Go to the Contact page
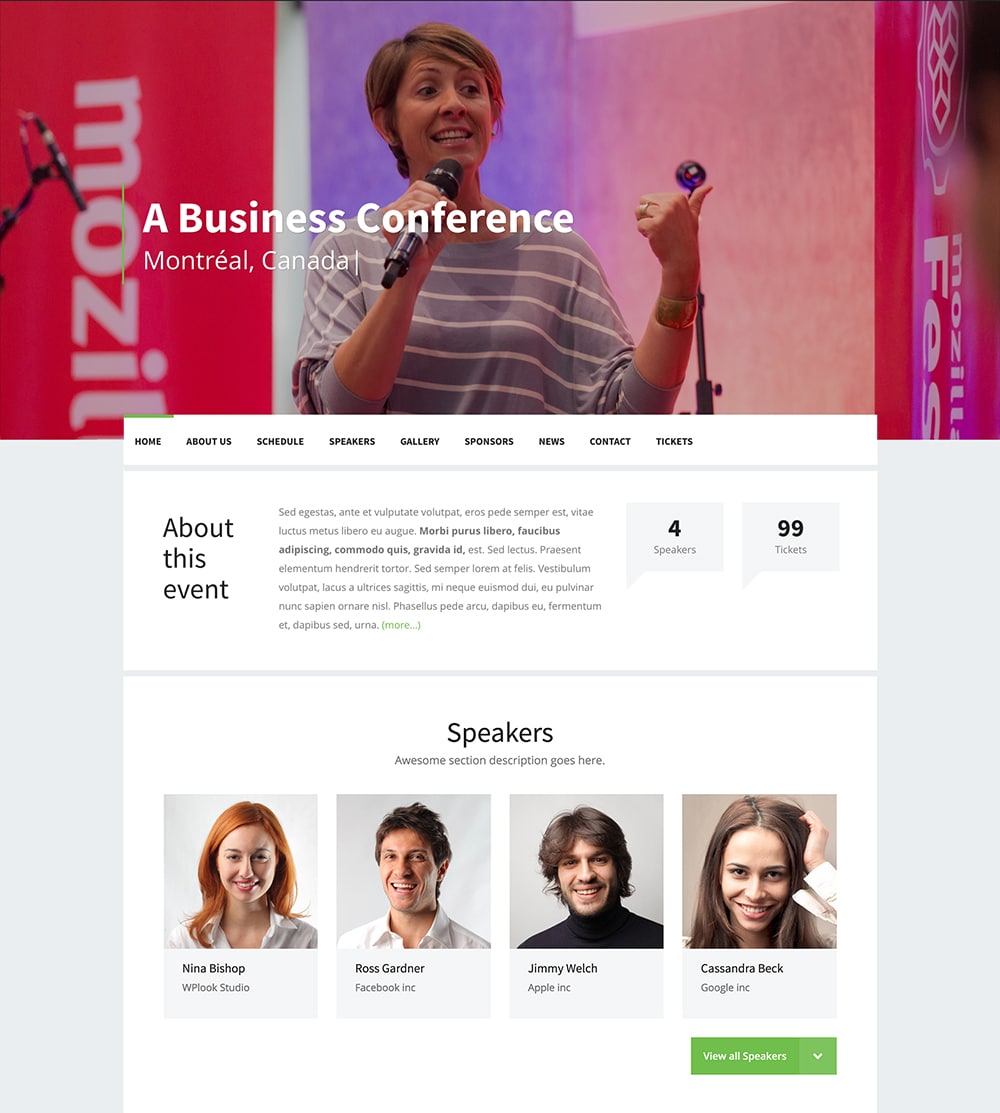1000x1113 pixels. pyautogui.click(x=610, y=442)
